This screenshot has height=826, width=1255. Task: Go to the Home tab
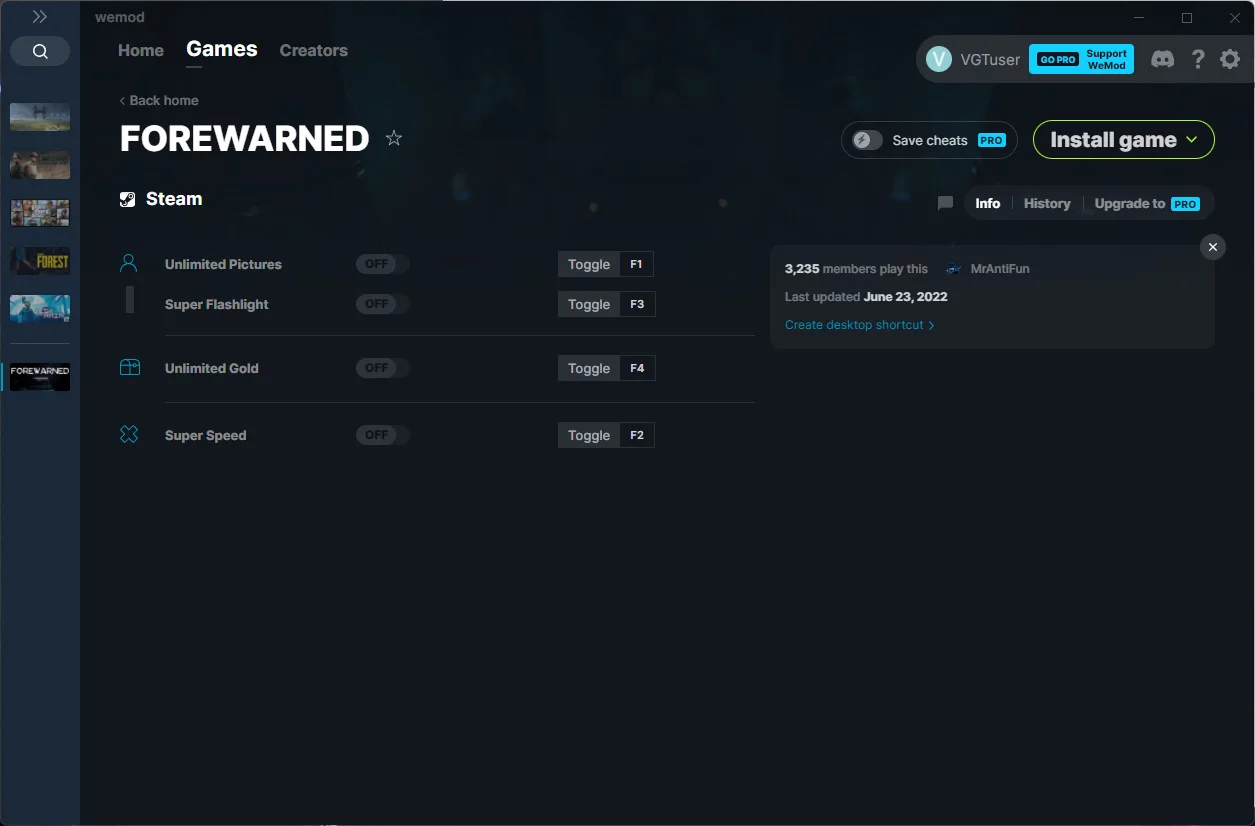141,50
